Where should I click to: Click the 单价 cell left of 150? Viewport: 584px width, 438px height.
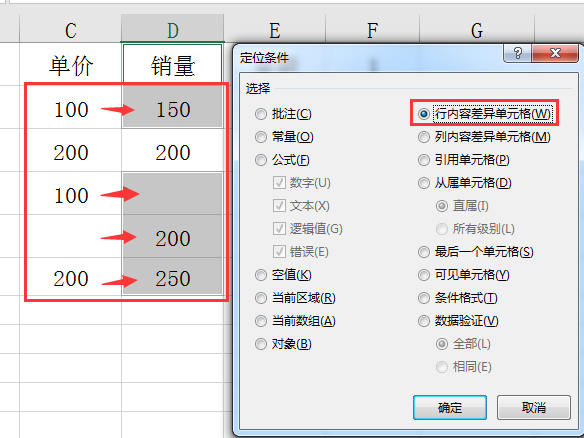pos(70,107)
